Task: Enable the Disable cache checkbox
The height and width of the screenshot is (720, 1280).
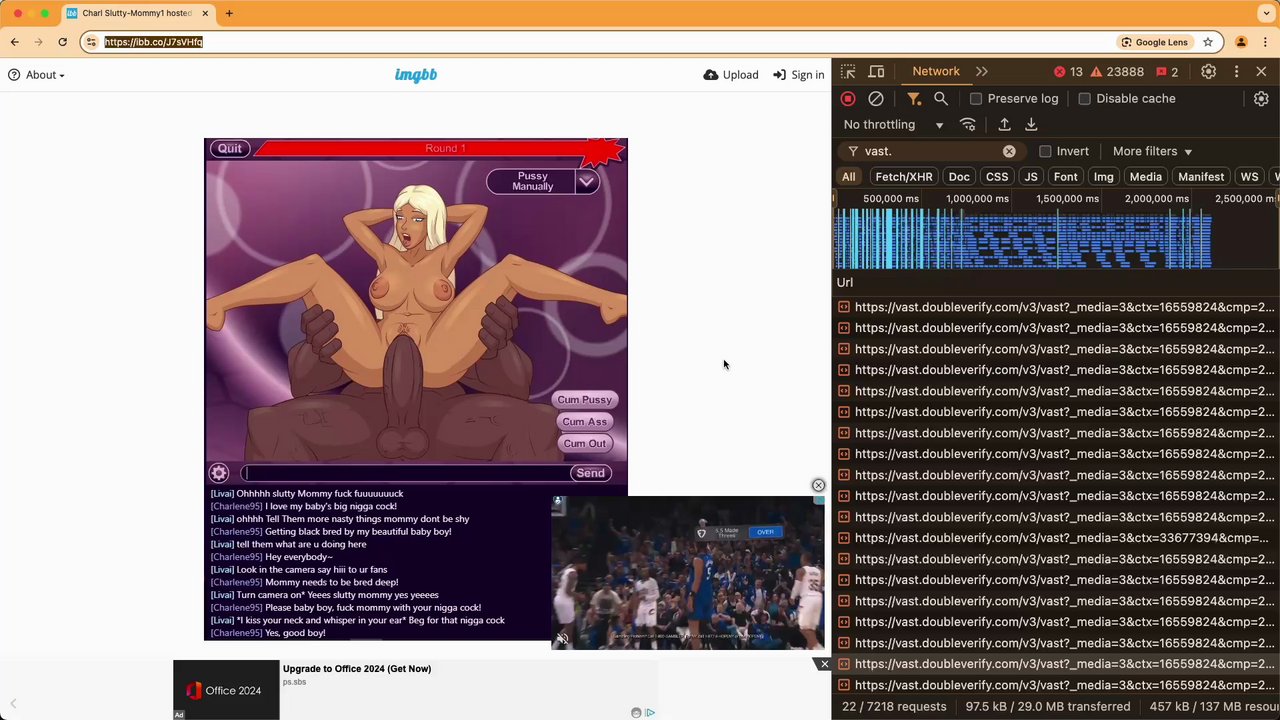Action: click(1084, 99)
